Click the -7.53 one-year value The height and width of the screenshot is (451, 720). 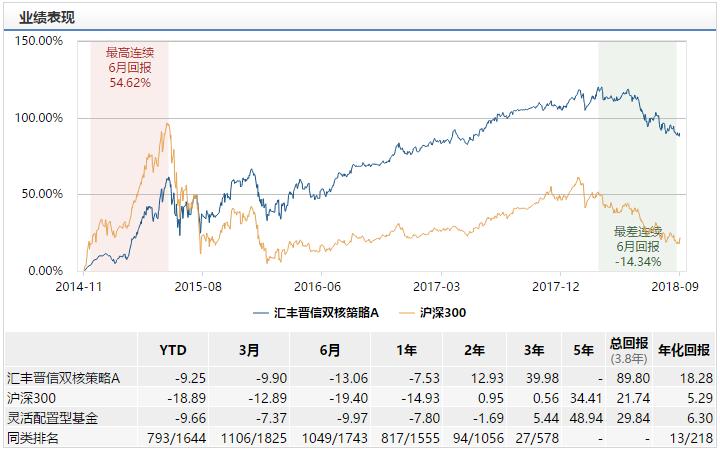(x=424, y=378)
